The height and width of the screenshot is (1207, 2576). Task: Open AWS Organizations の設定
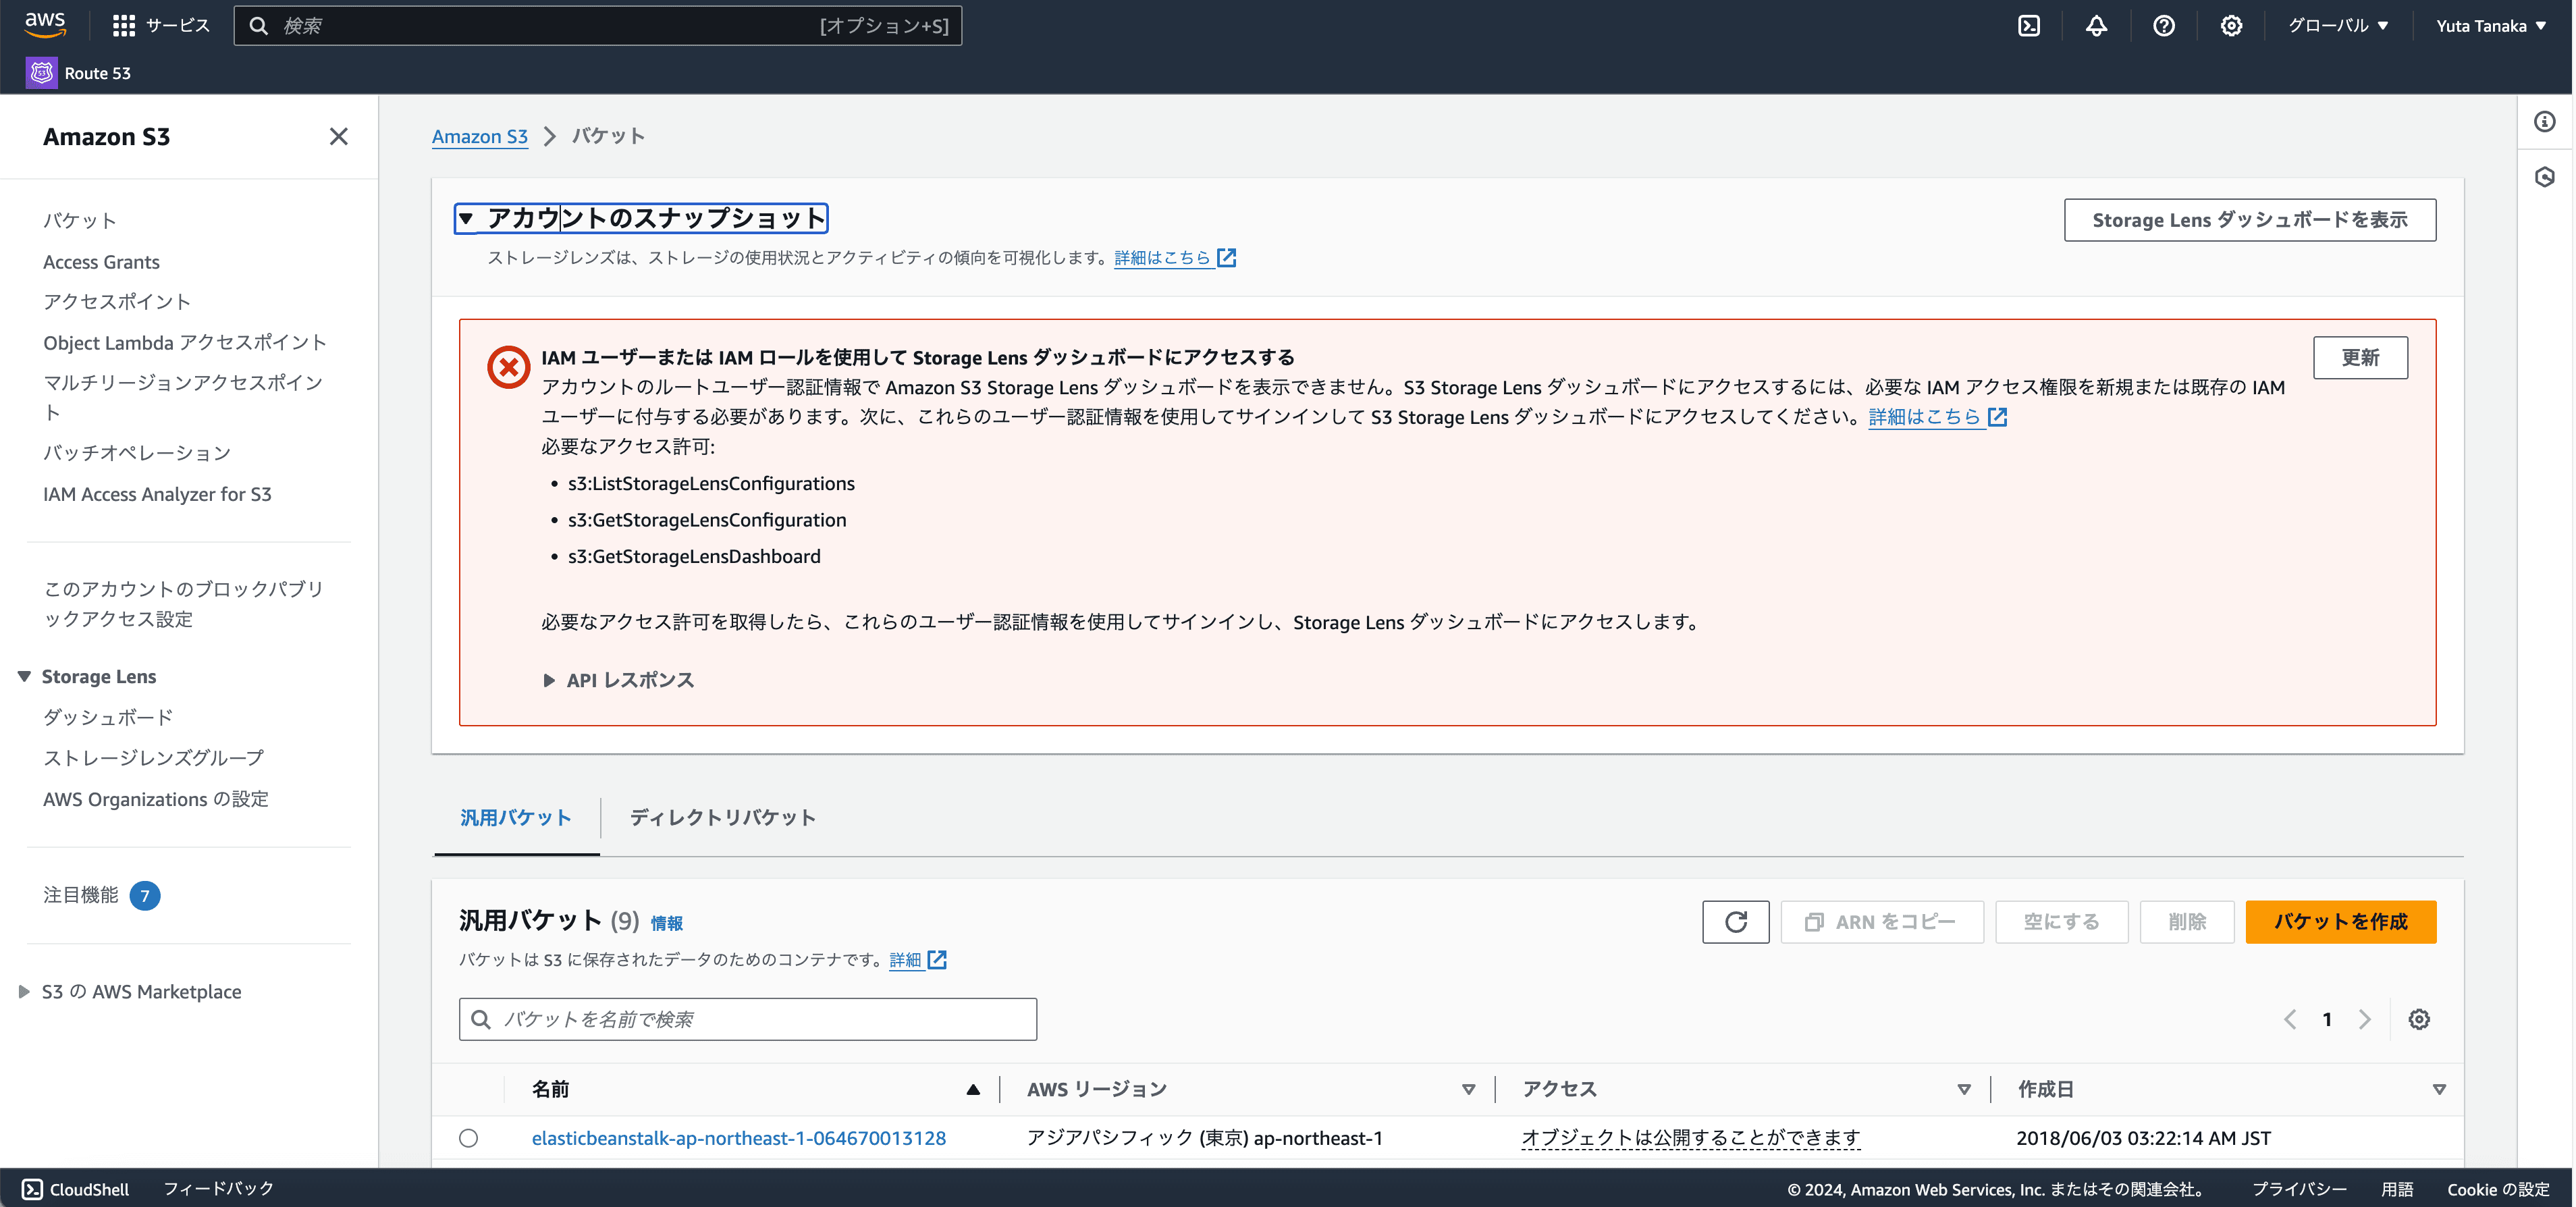156,799
